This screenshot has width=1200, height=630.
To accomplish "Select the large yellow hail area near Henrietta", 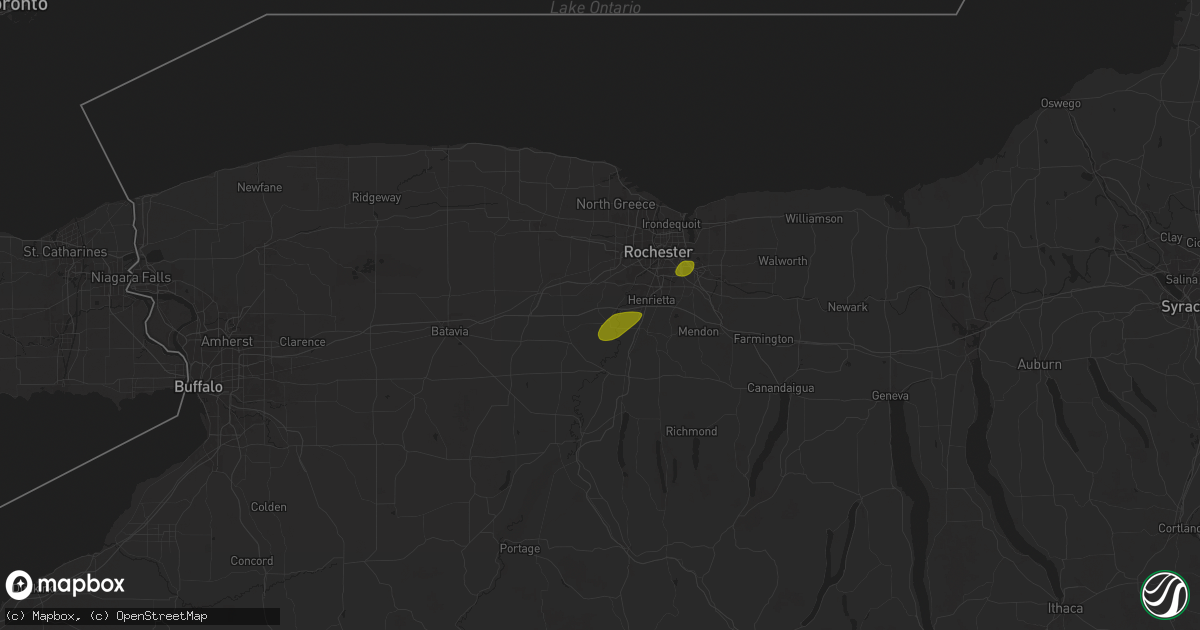I will (619, 325).
